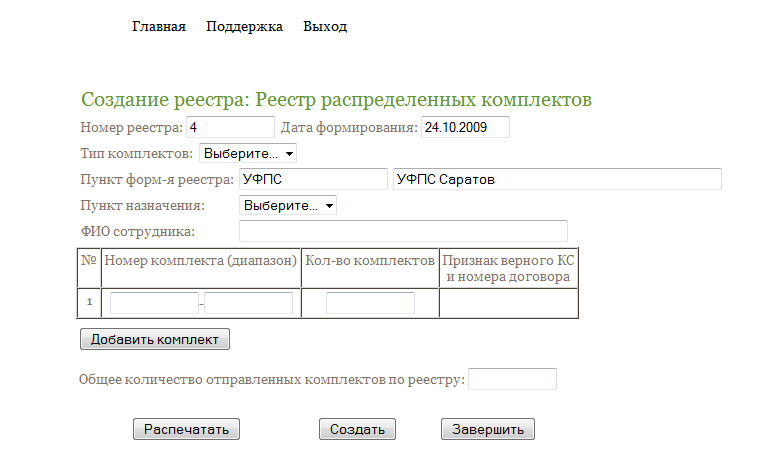The width and height of the screenshot is (768, 464).
Task: Click the Дата формирования field
Action: point(465,127)
